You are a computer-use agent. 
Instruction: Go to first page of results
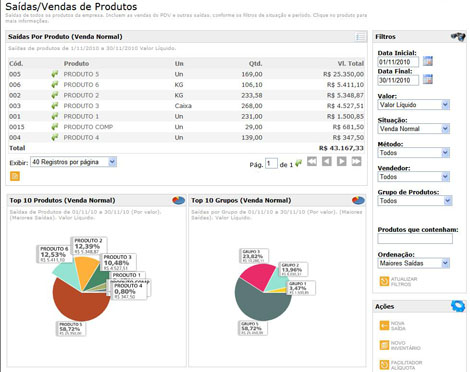[x=312, y=162]
